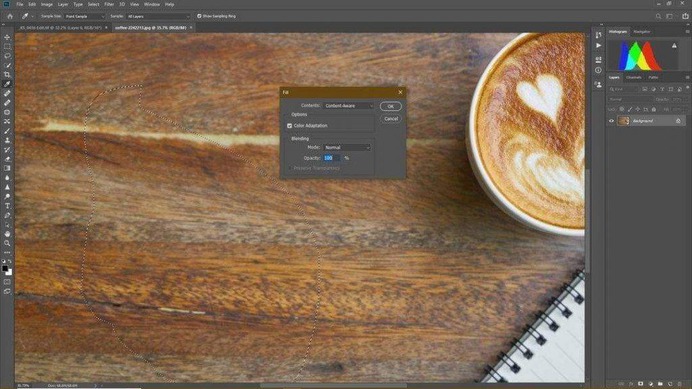The width and height of the screenshot is (692, 389).
Task: Select the Clone Stamp tool
Action: [7, 140]
